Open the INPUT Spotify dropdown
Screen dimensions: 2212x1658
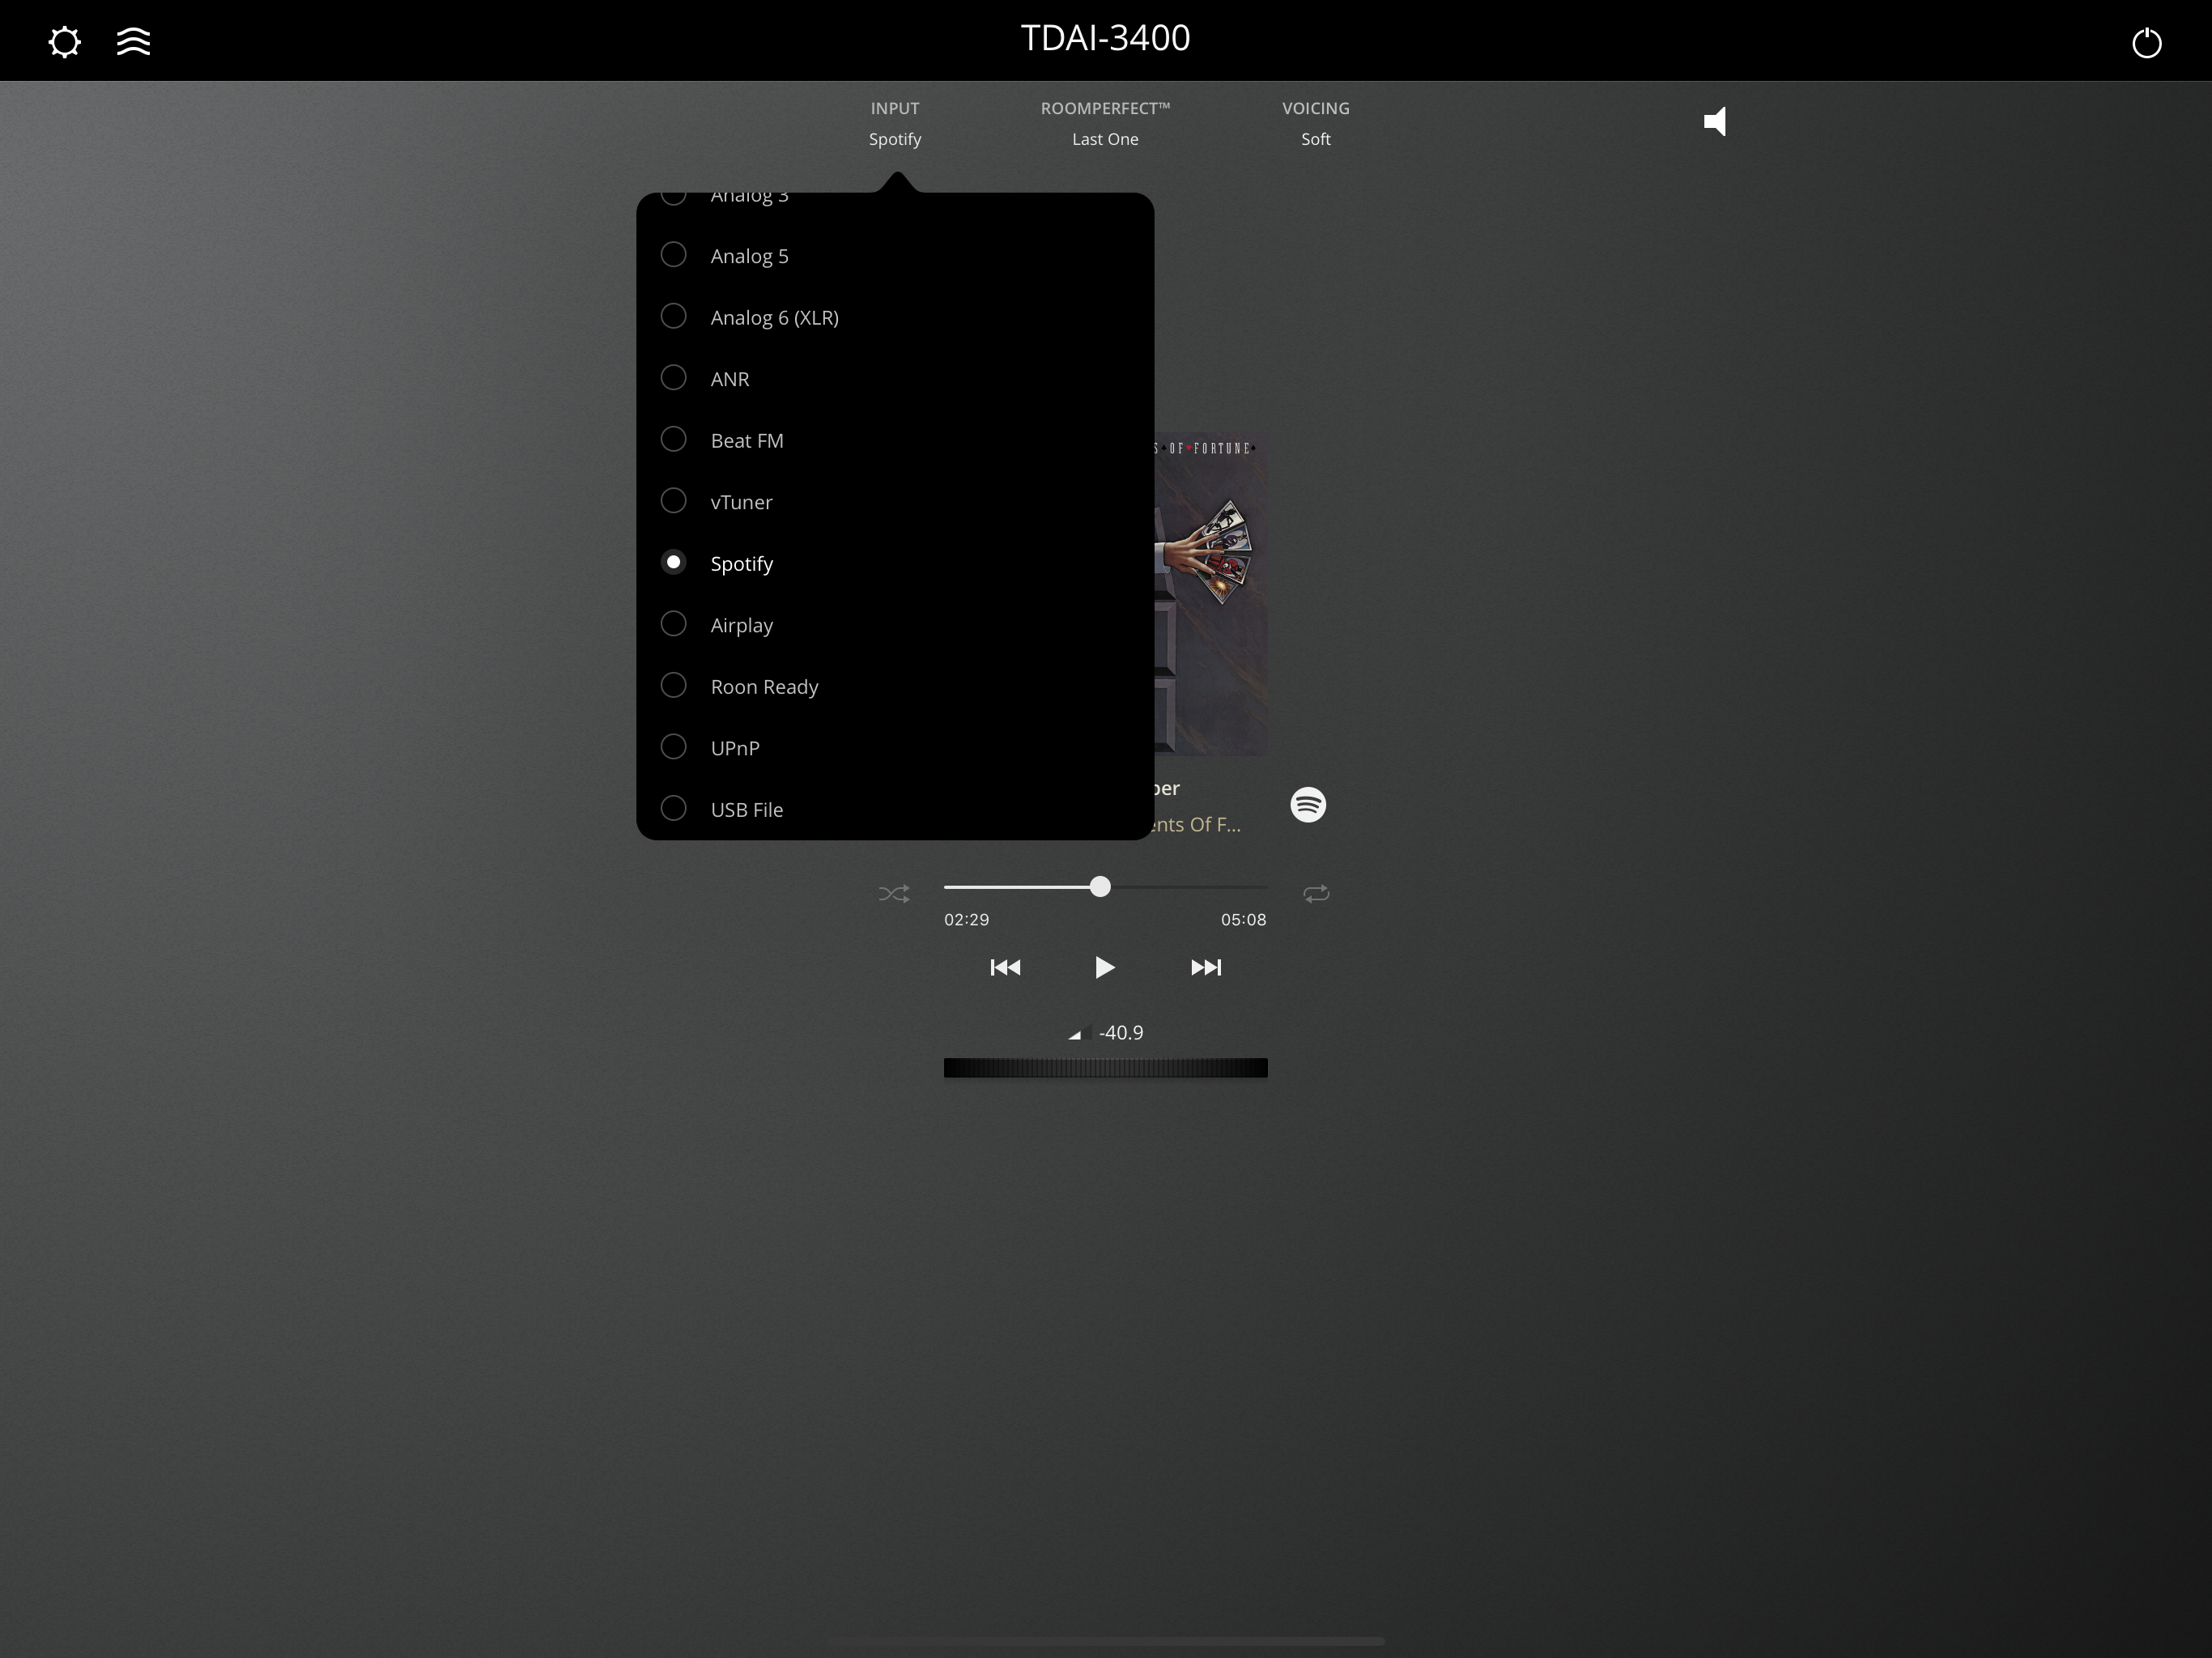(x=895, y=124)
